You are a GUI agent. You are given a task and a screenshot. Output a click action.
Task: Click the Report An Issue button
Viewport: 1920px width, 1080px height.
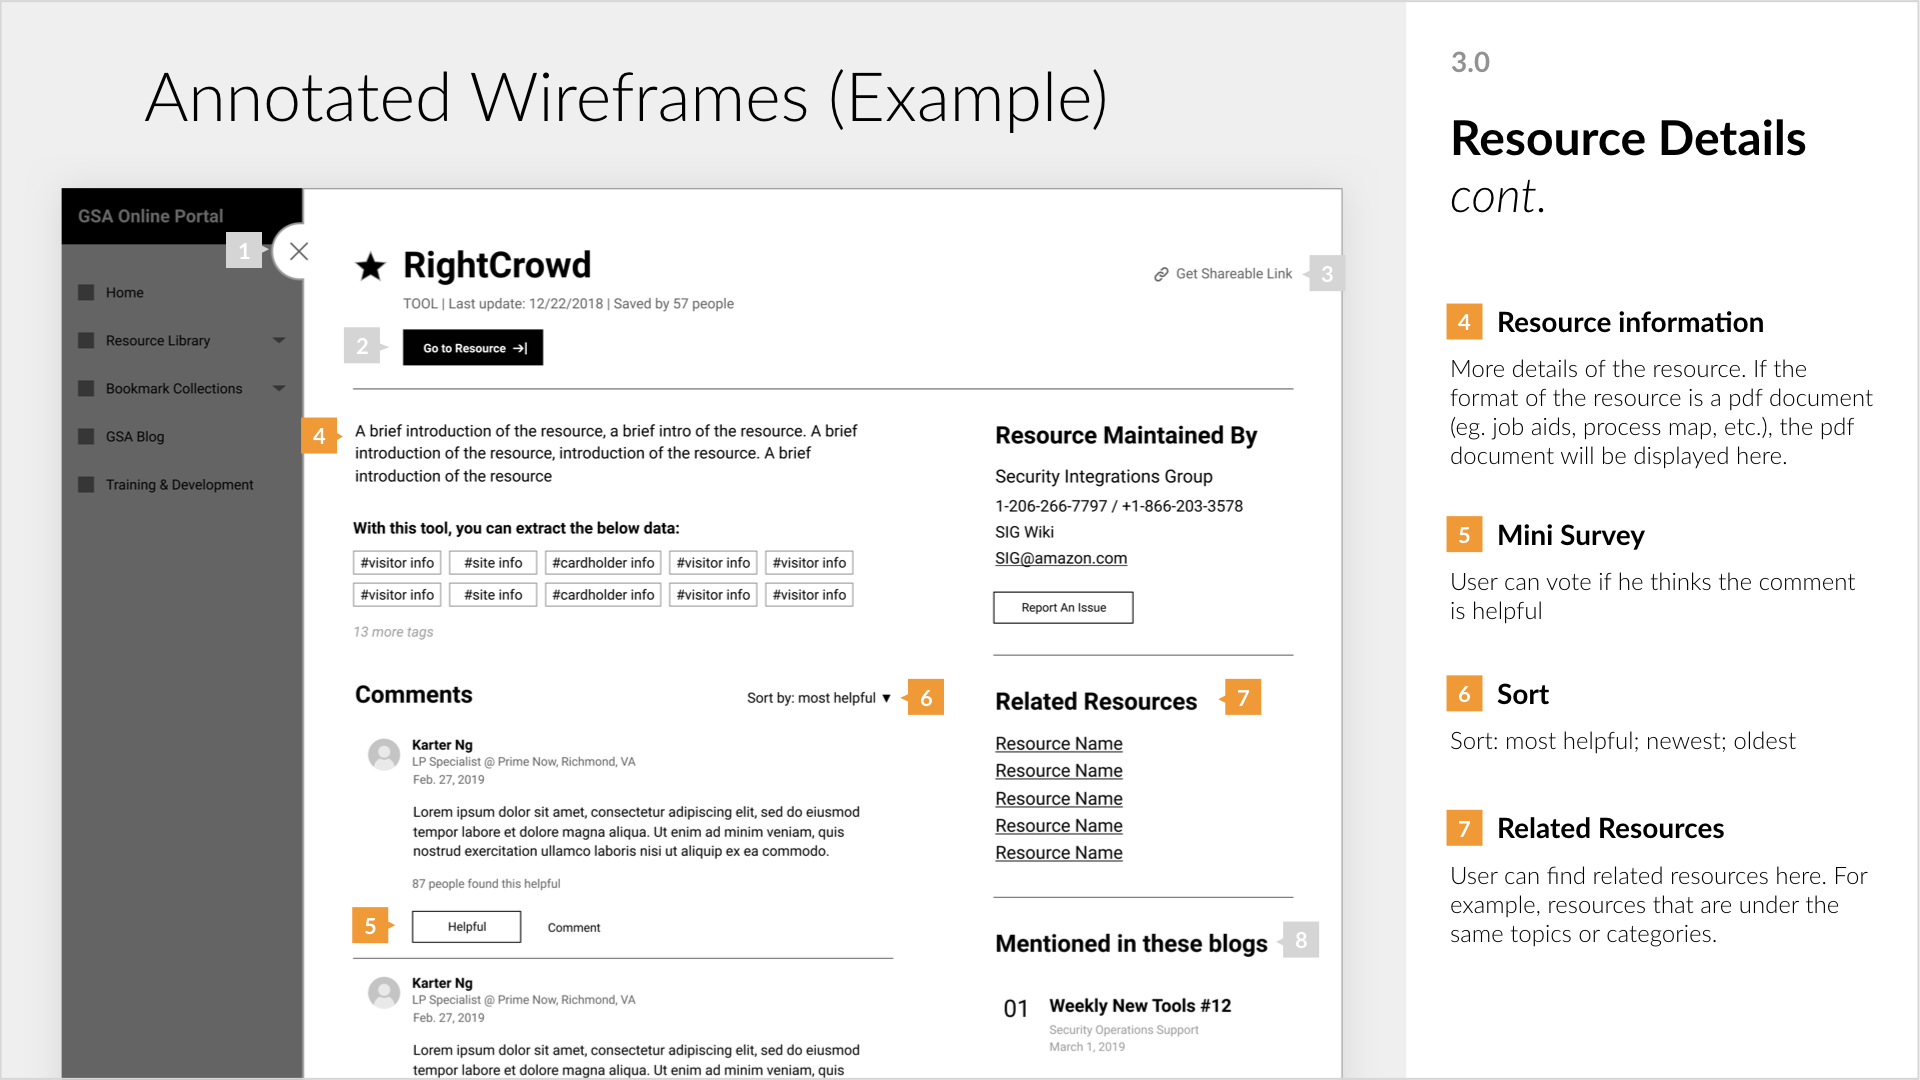(1063, 608)
